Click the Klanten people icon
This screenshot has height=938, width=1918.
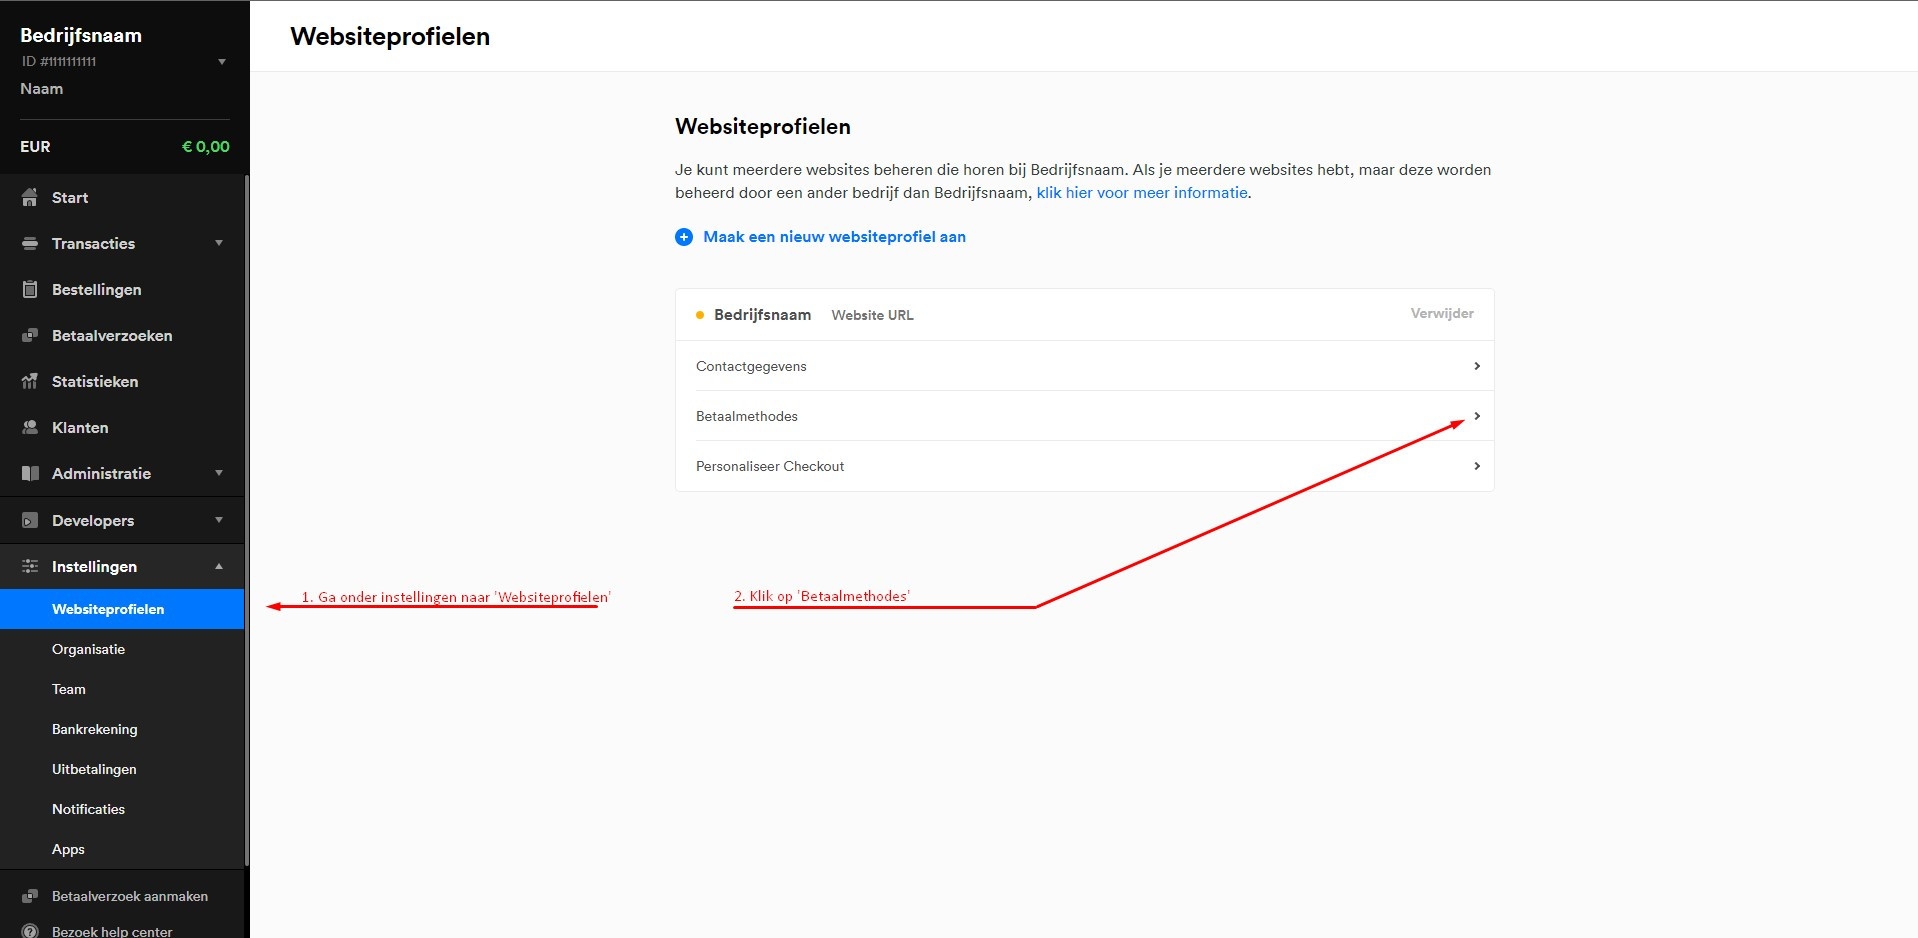[30, 428]
